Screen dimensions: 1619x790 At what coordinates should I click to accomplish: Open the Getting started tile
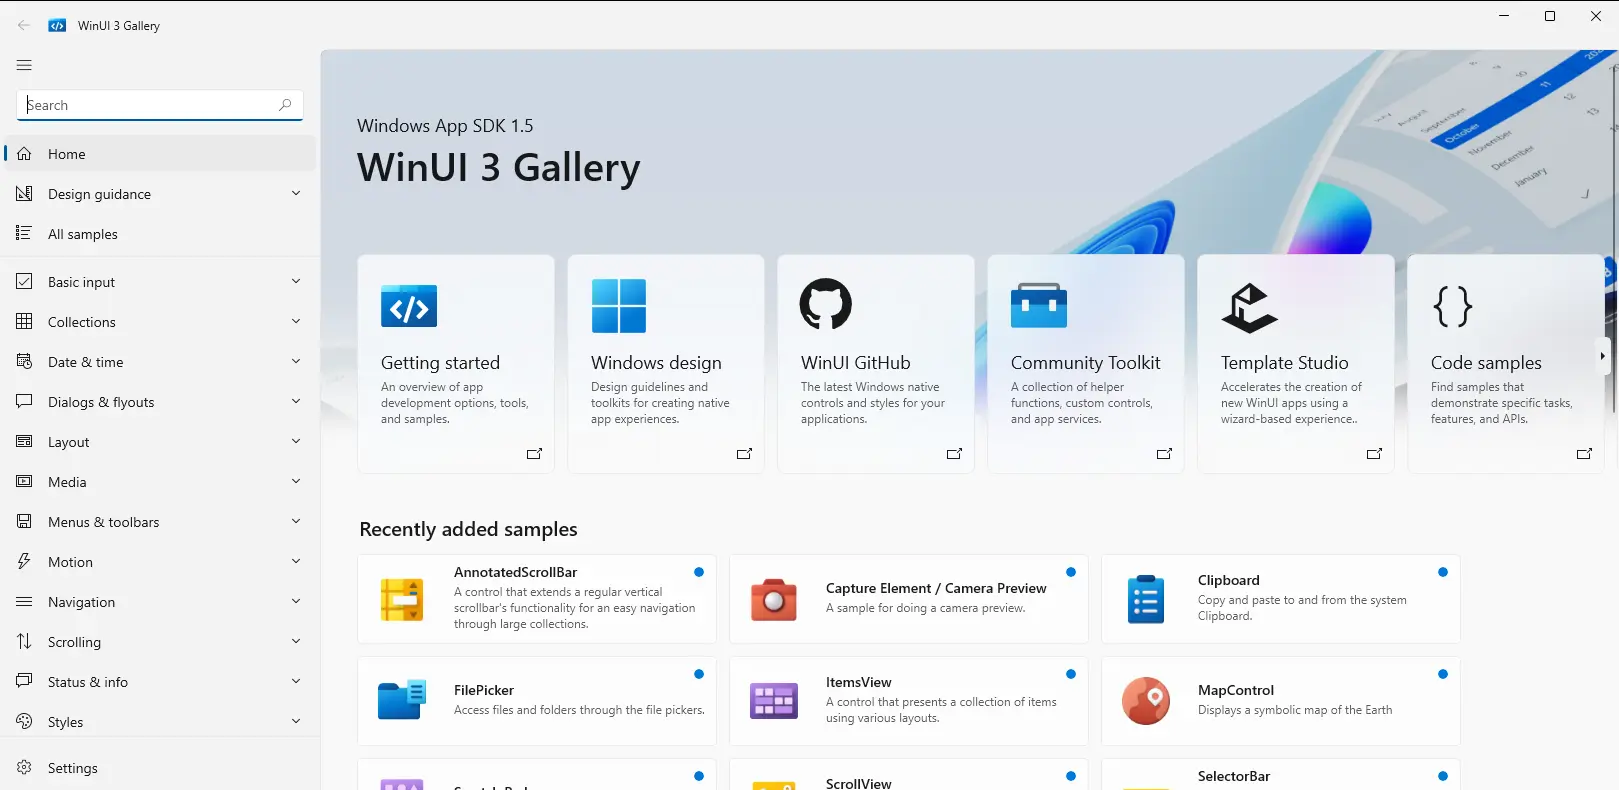(x=456, y=364)
